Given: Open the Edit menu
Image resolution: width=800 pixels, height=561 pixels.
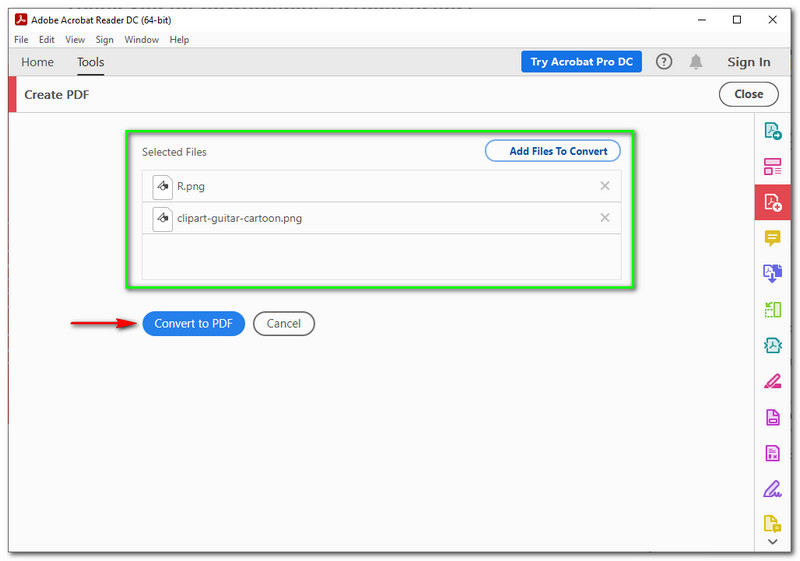Looking at the screenshot, I should [x=46, y=40].
